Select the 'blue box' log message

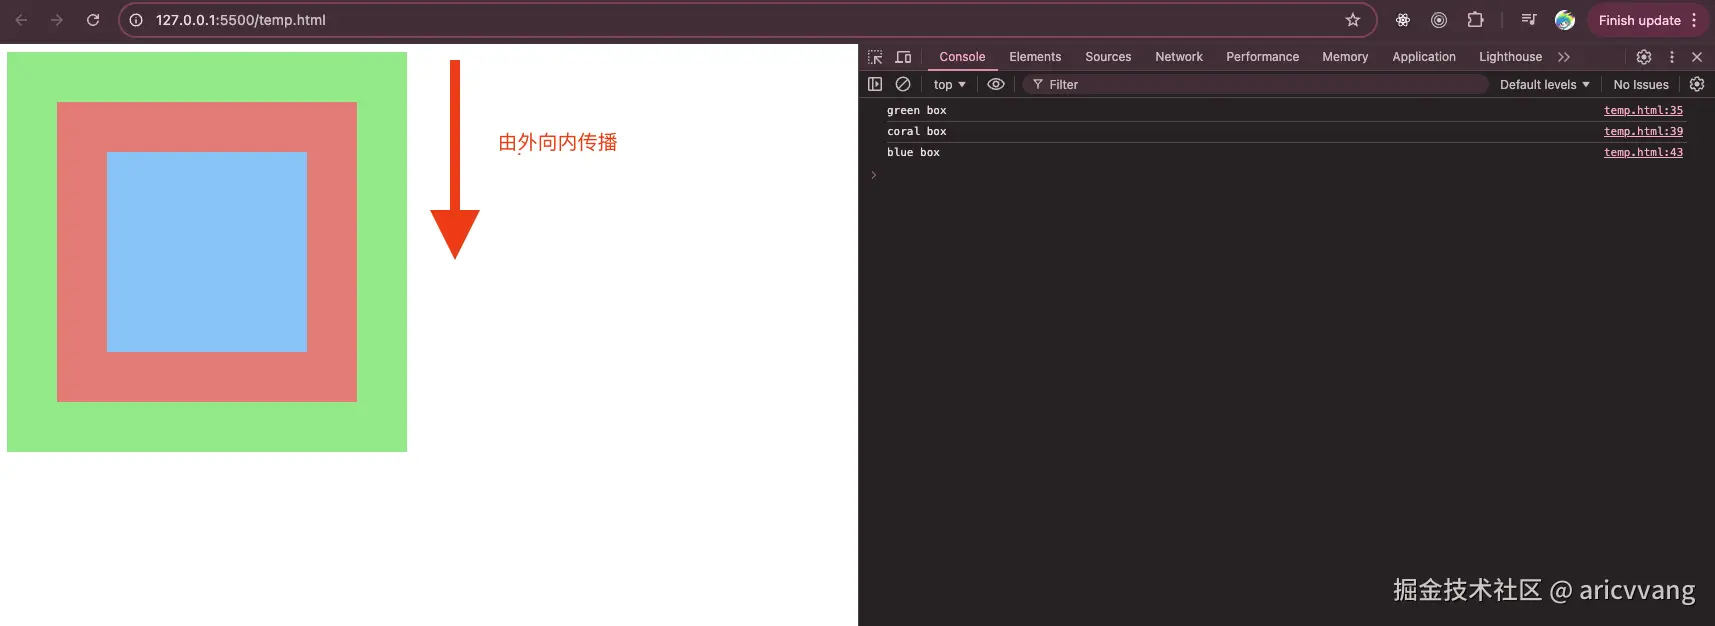(913, 153)
